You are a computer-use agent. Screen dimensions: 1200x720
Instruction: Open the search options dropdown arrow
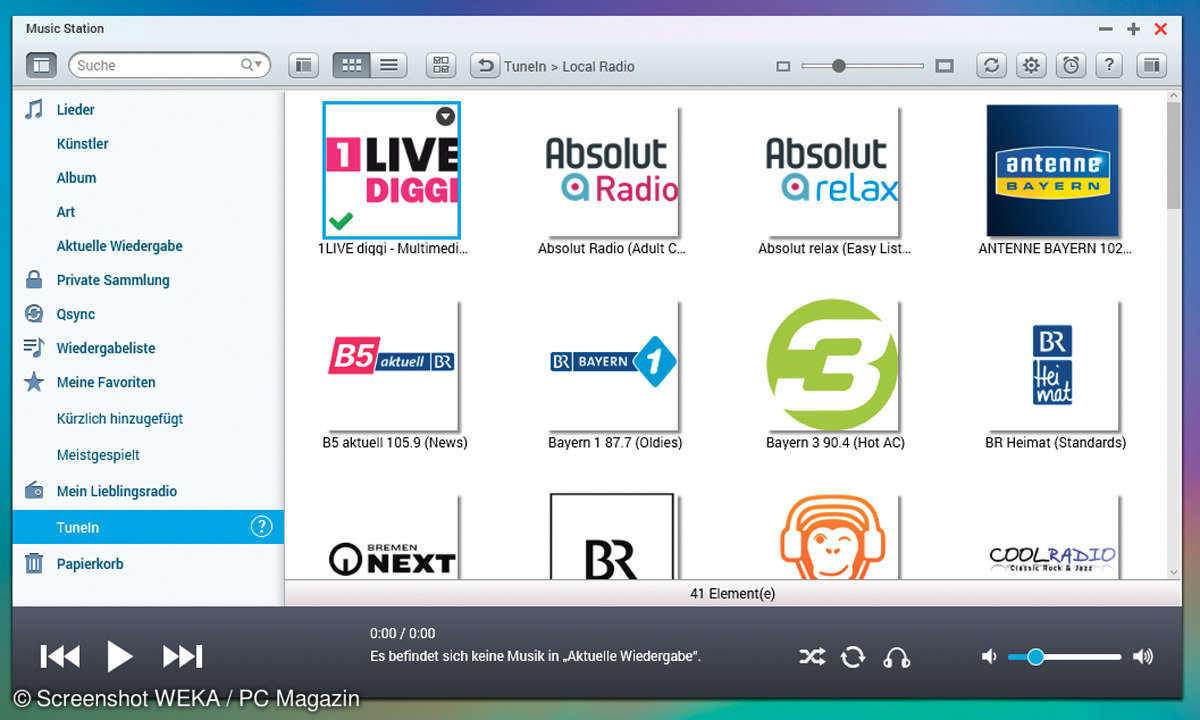(x=258, y=66)
